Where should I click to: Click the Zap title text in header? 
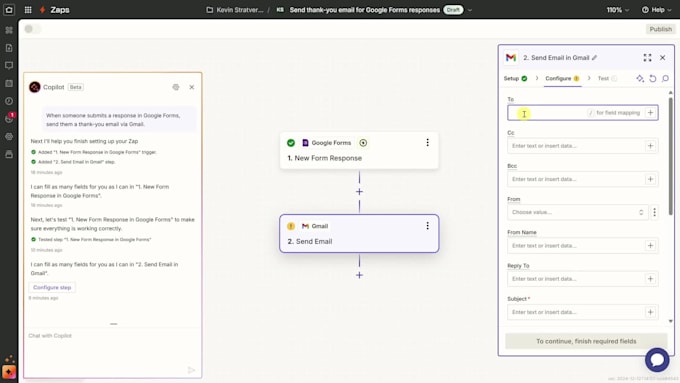(364, 10)
